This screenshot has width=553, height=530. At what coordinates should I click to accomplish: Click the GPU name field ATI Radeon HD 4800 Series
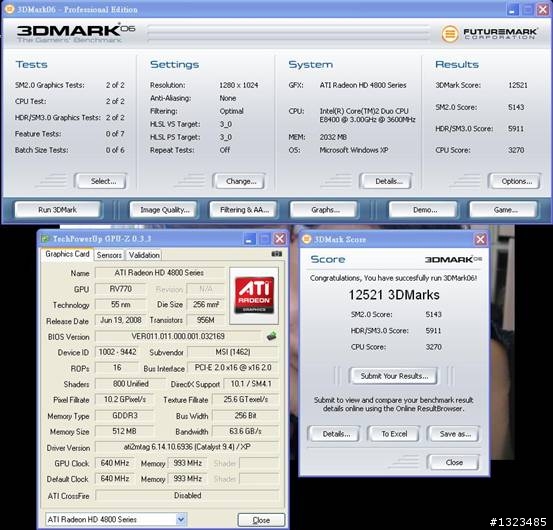(159, 273)
